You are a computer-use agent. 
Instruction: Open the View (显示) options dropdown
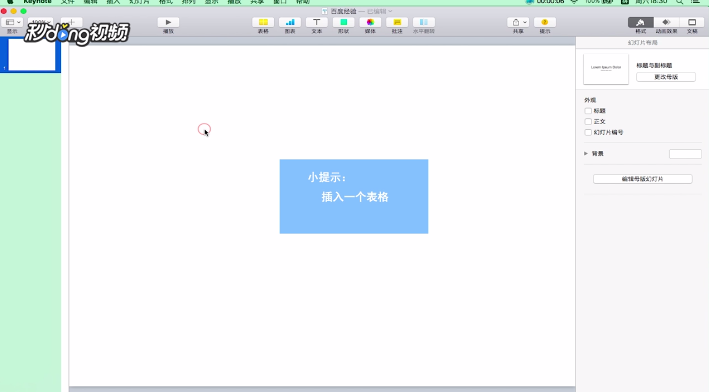click(12, 22)
